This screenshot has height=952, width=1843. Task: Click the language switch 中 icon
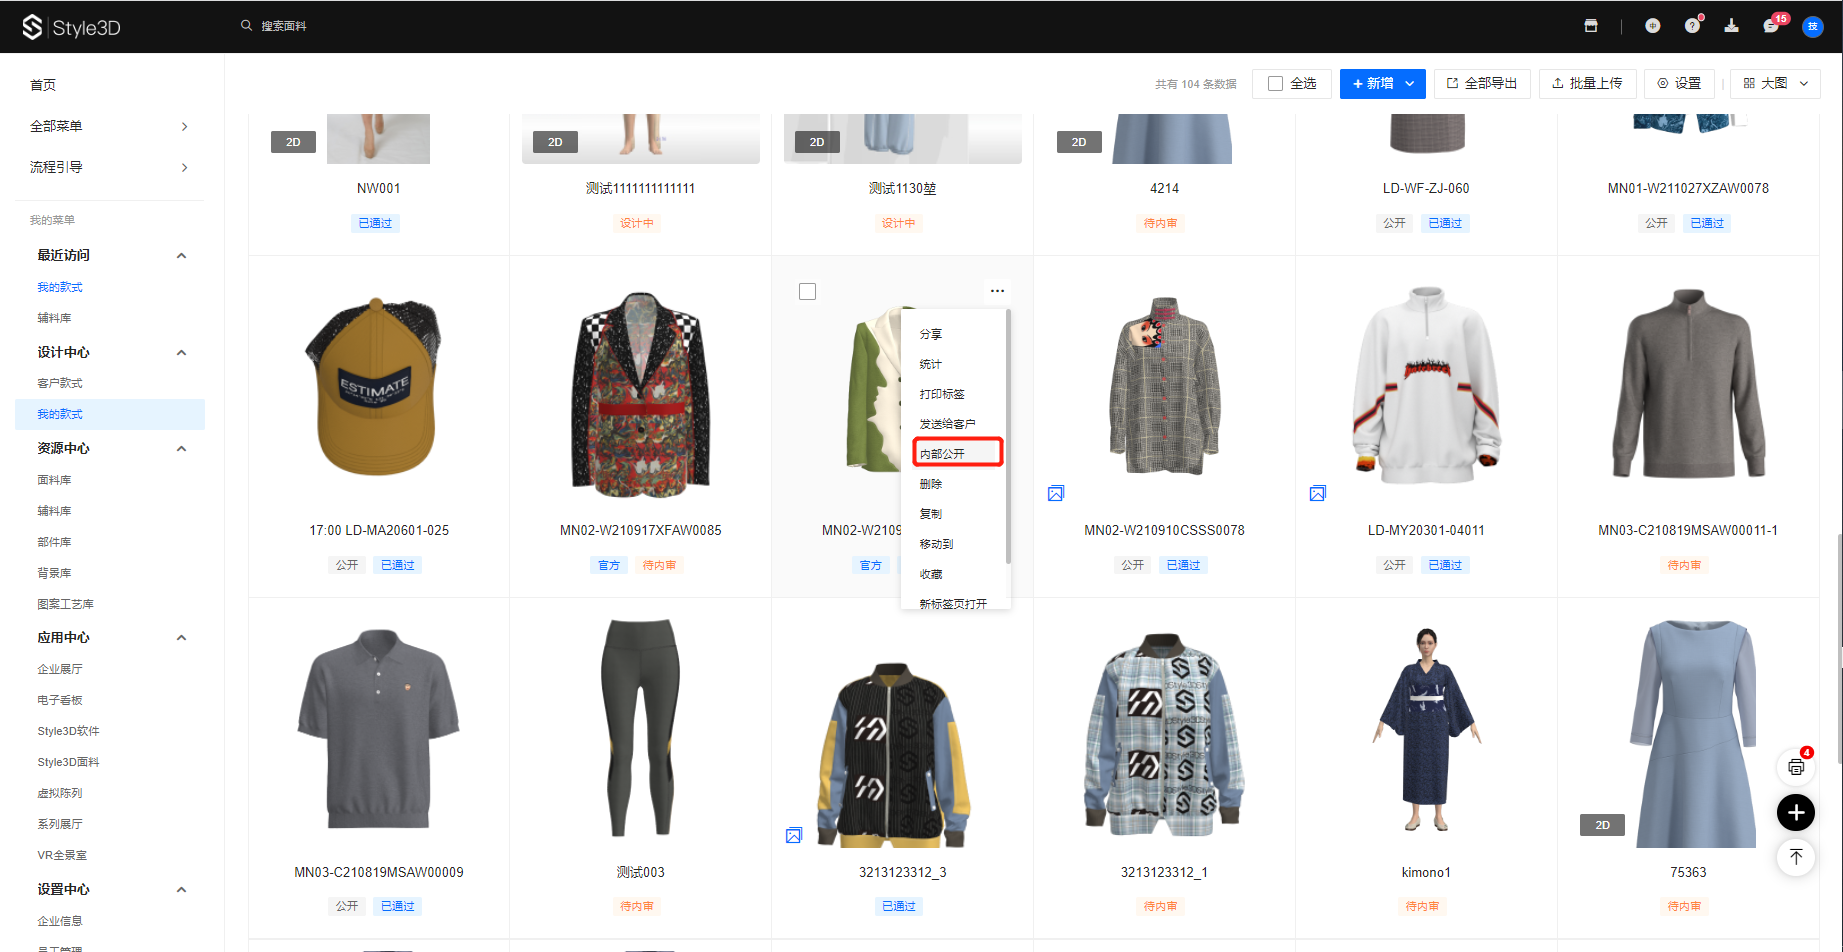1652,26
